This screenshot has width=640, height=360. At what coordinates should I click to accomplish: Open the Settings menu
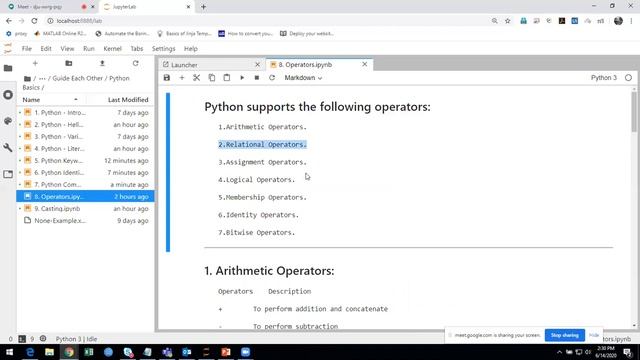tap(163, 49)
